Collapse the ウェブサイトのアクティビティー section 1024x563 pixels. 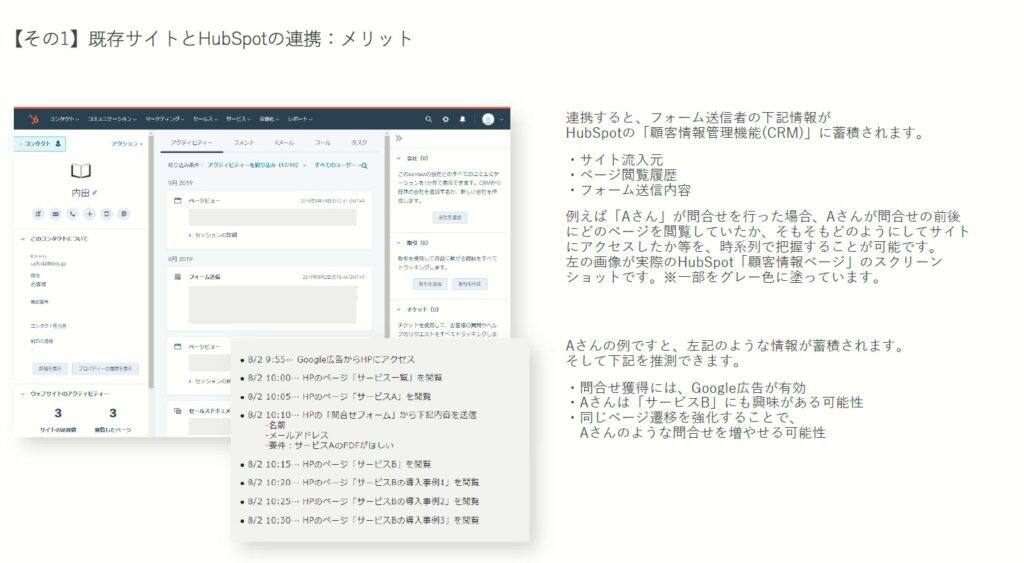[23, 394]
